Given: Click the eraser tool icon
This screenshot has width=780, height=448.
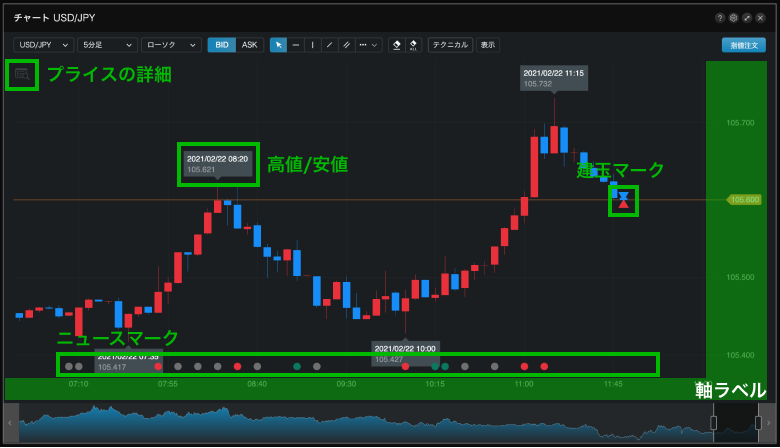Looking at the screenshot, I should [x=396, y=45].
